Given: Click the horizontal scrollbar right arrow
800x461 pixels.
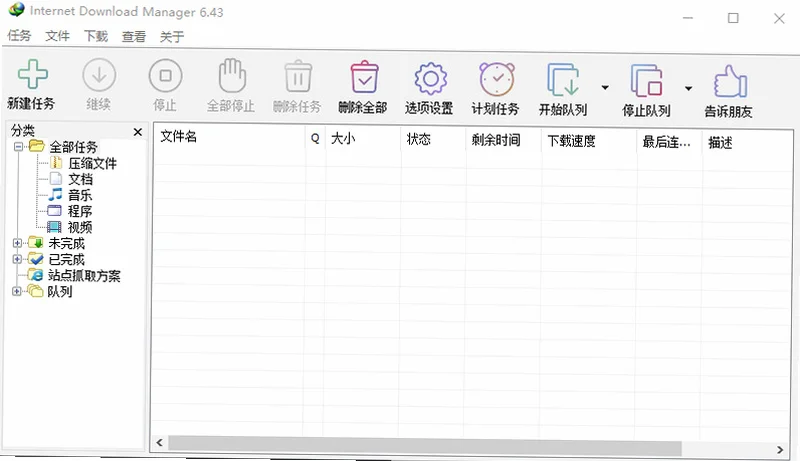Looking at the screenshot, I should point(780,450).
